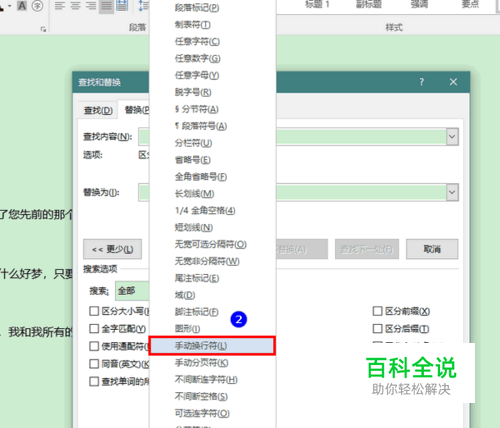Open line spacing options icon
500x428 pixels.
pyautogui.click(x=143, y=6)
